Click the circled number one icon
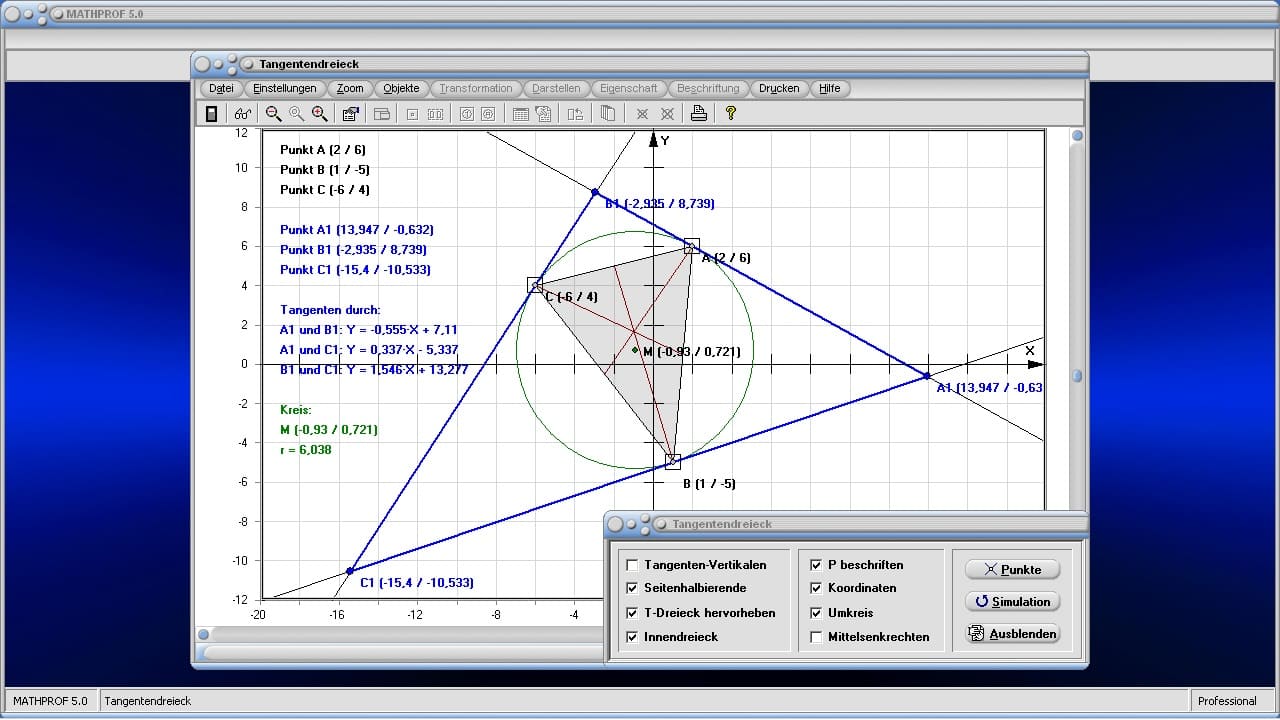Viewport: 1280px width, 720px height. [466, 114]
